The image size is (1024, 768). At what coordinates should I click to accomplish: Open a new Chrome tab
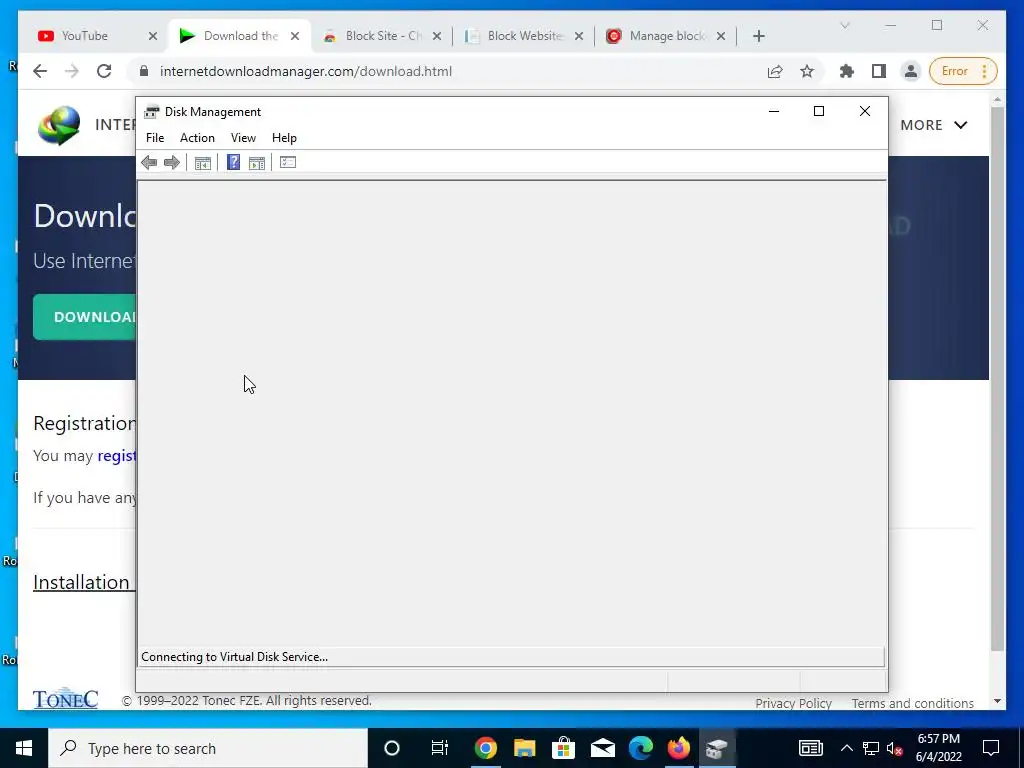pyautogui.click(x=759, y=36)
